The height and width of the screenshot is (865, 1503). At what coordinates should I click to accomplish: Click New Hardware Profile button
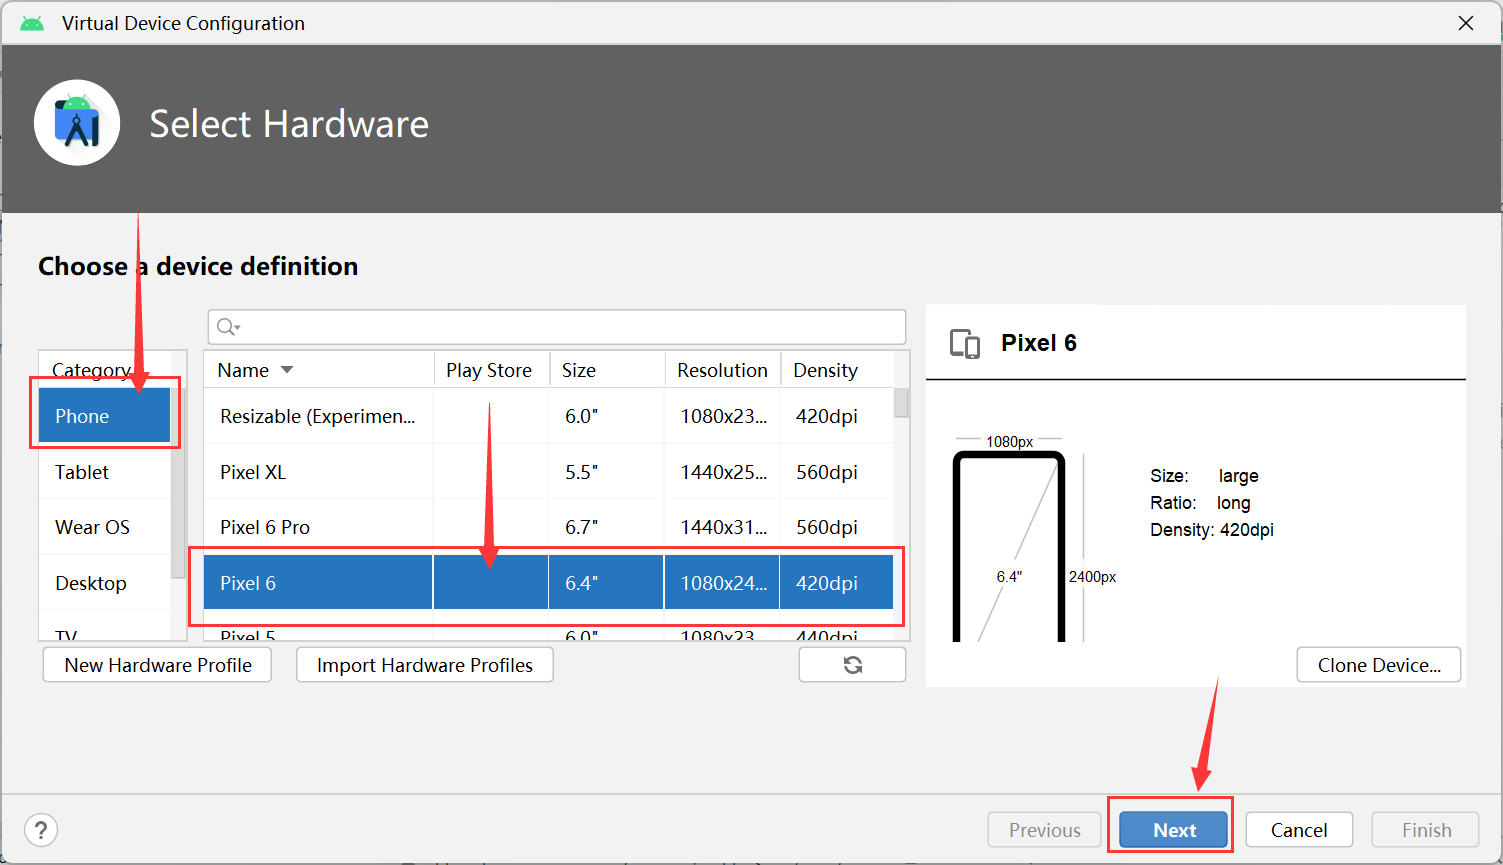click(x=158, y=665)
